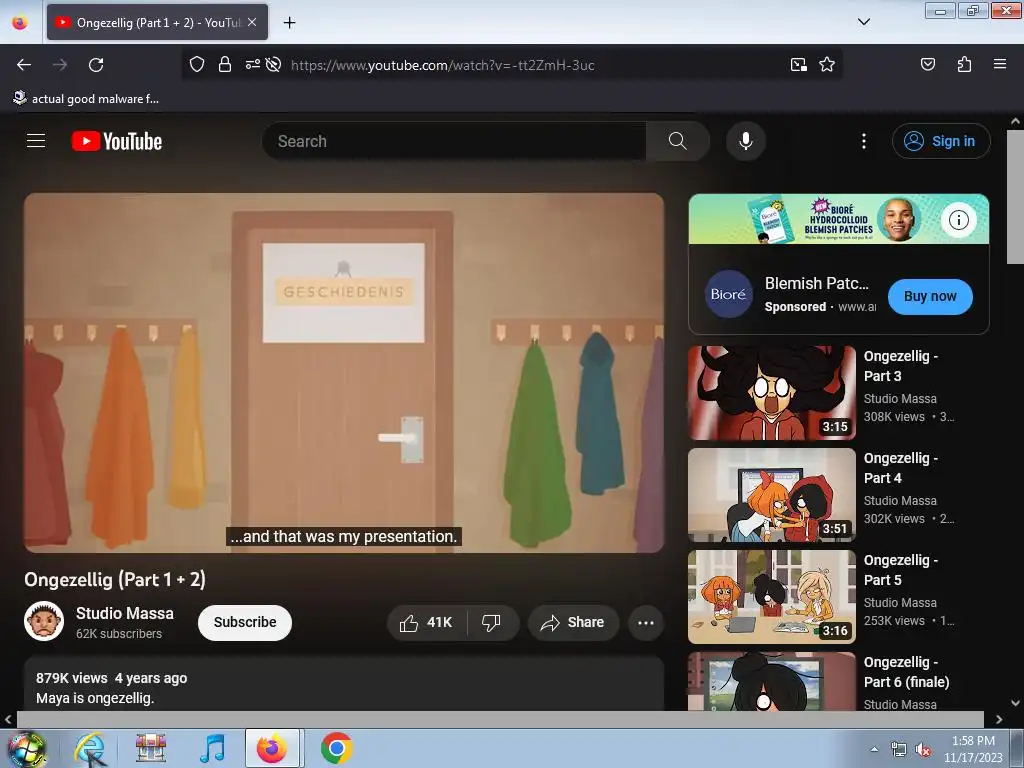Subscribe to Studio Massa
Screen dimensions: 1024x768
click(x=245, y=622)
